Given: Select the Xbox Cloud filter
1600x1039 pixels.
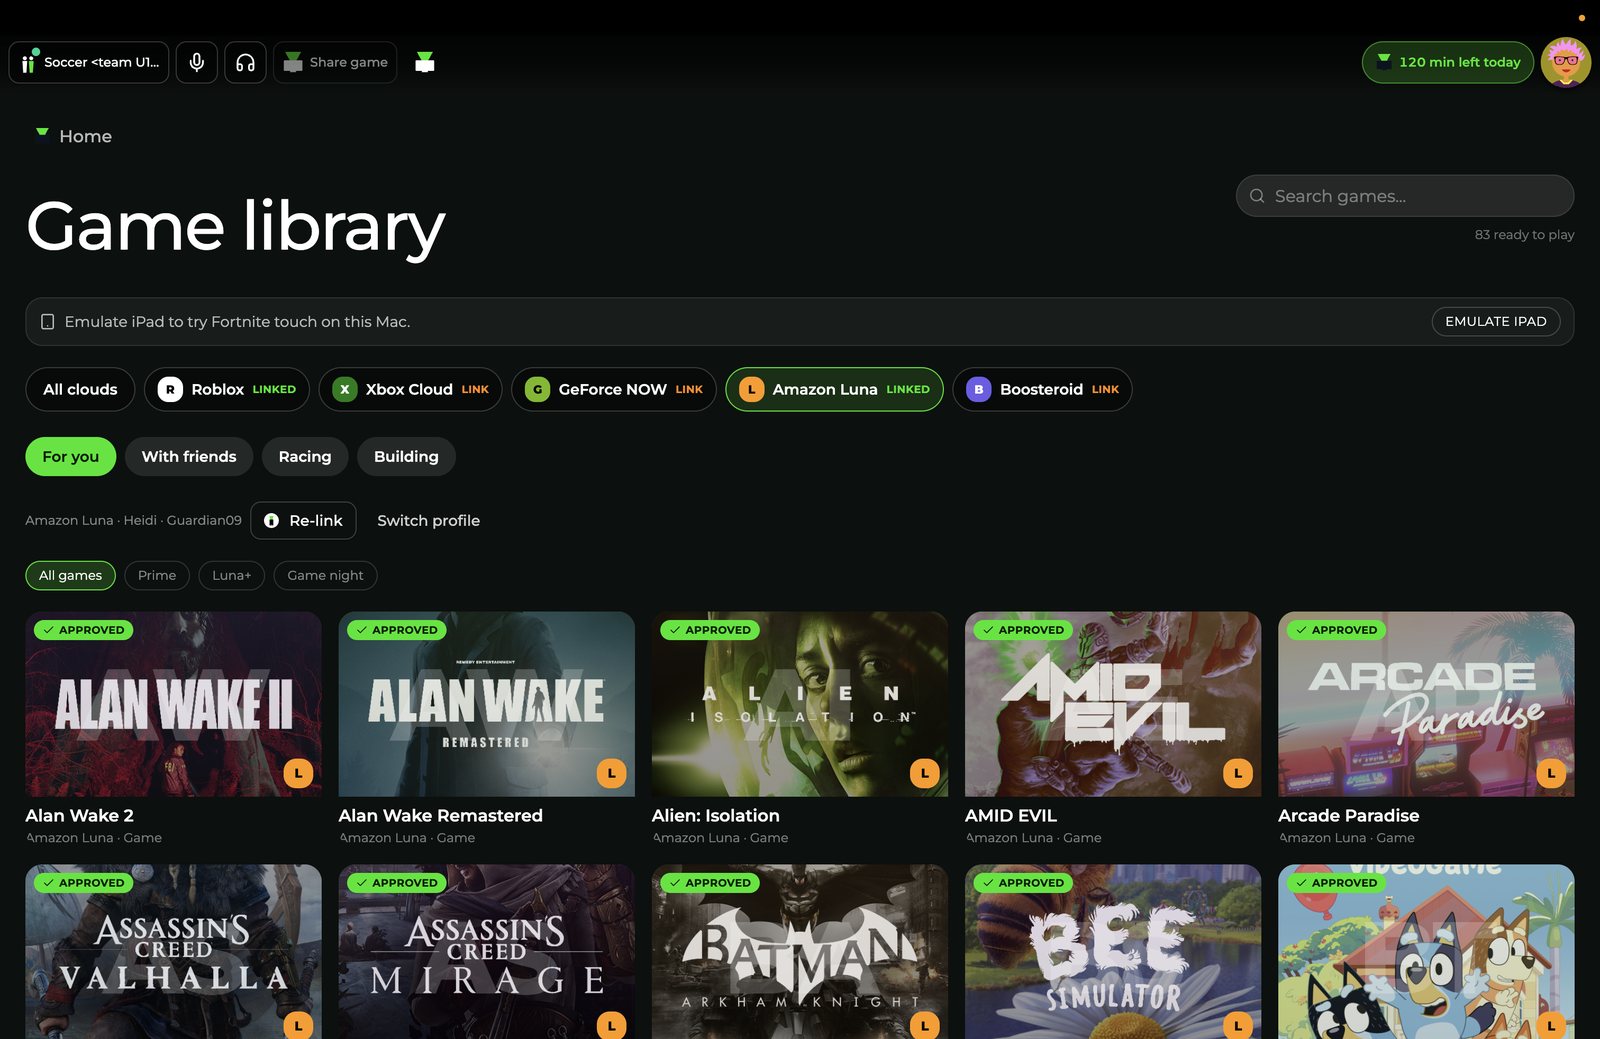Looking at the screenshot, I should (x=410, y=389).
